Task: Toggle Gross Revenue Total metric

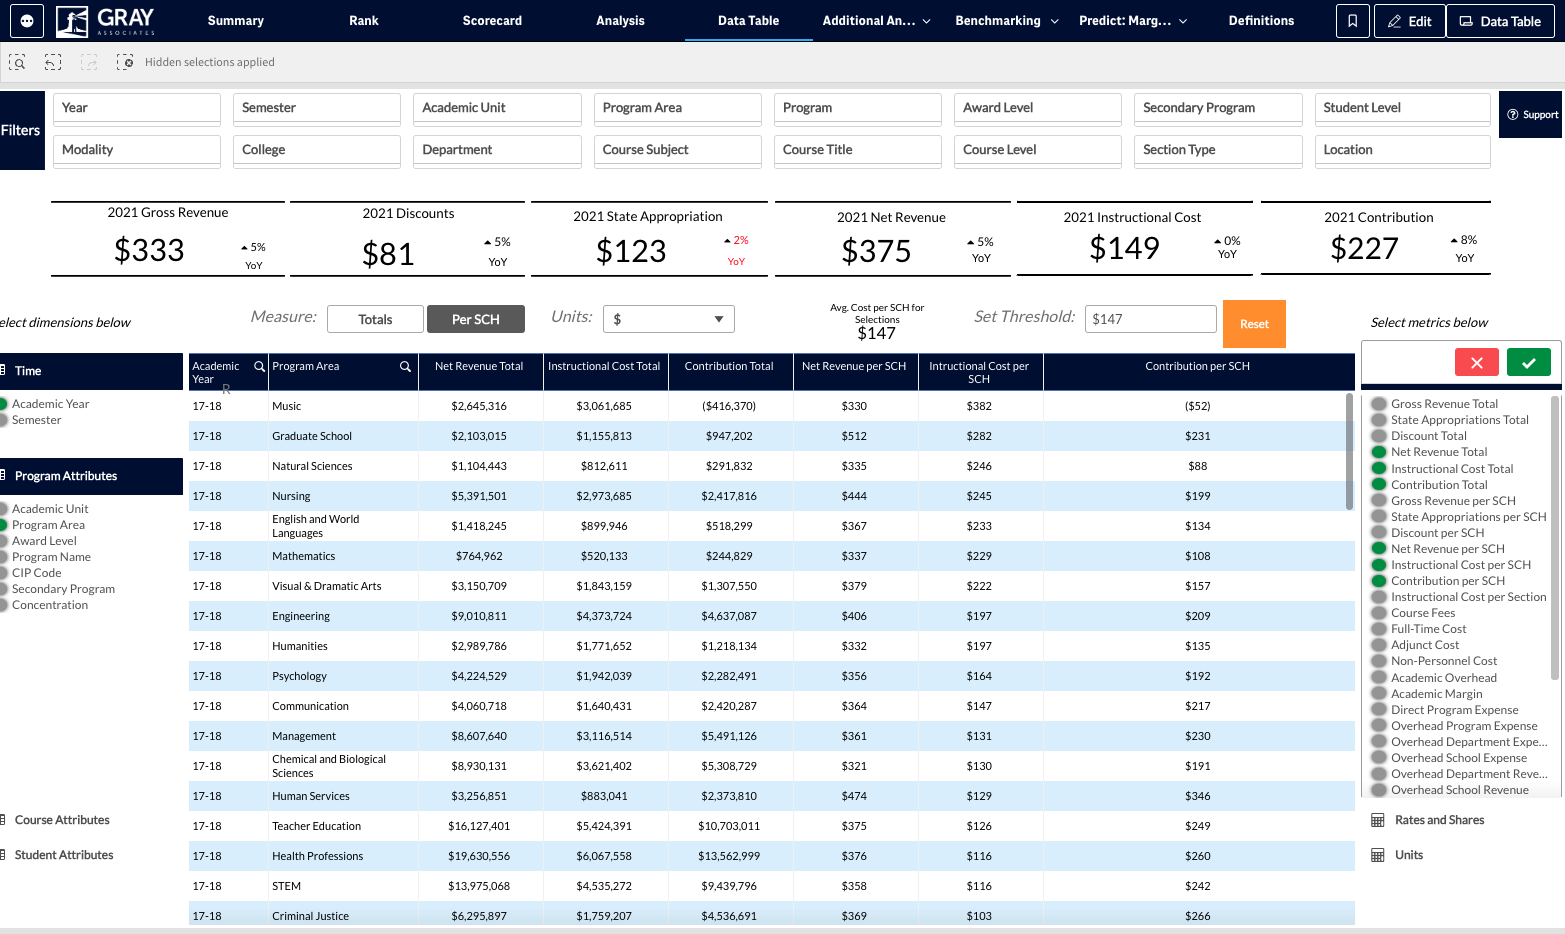Action: tap(1378, 404)
